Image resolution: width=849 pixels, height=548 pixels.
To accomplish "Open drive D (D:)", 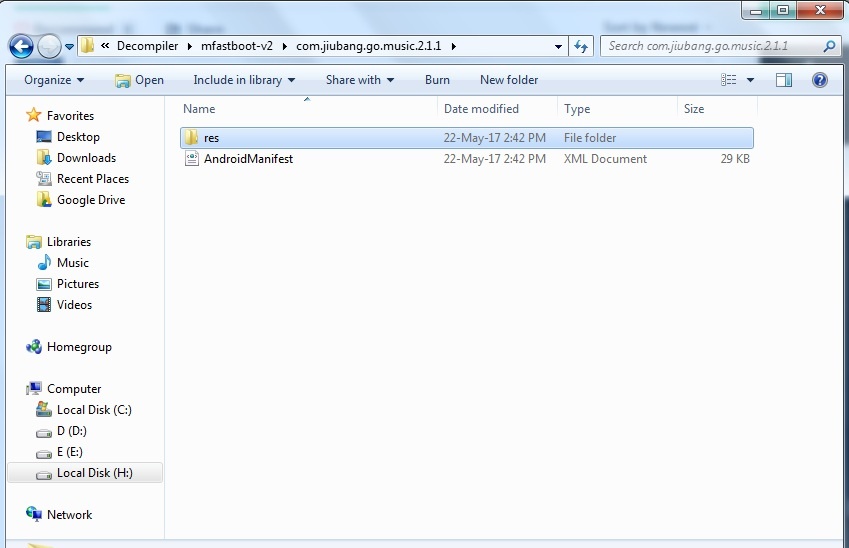I will point(71,431).
